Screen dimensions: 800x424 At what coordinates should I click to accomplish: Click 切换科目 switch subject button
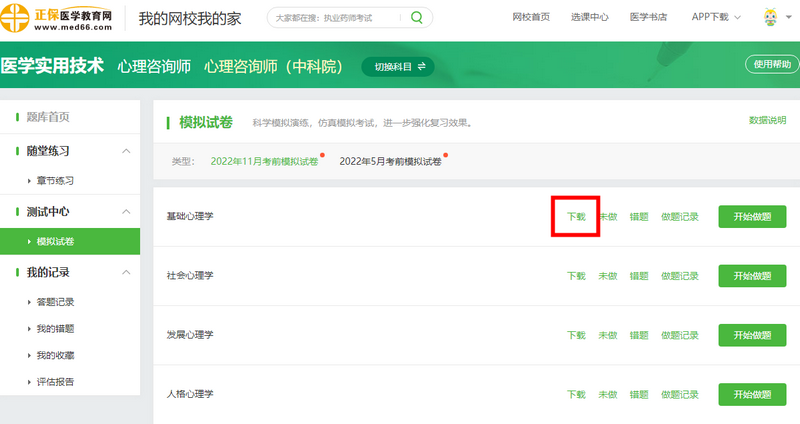click(398, 66)
